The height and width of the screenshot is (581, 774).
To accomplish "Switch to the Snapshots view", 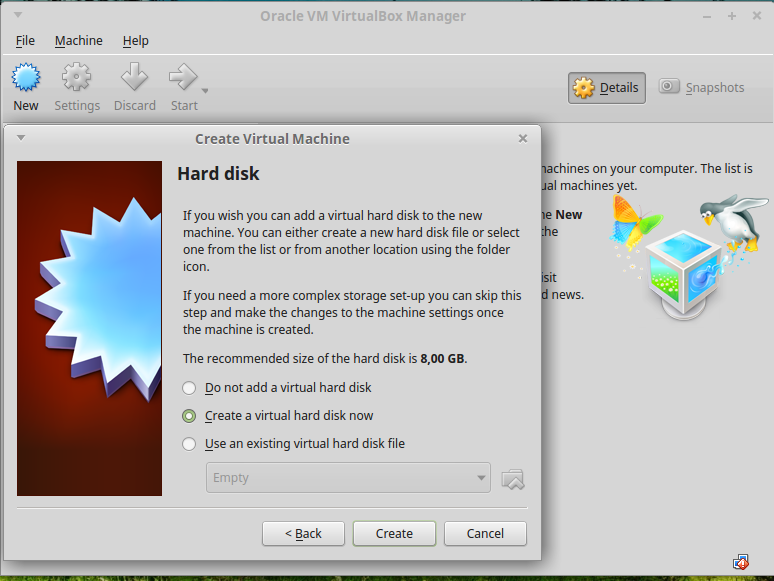I will click(x=701, y=87).
